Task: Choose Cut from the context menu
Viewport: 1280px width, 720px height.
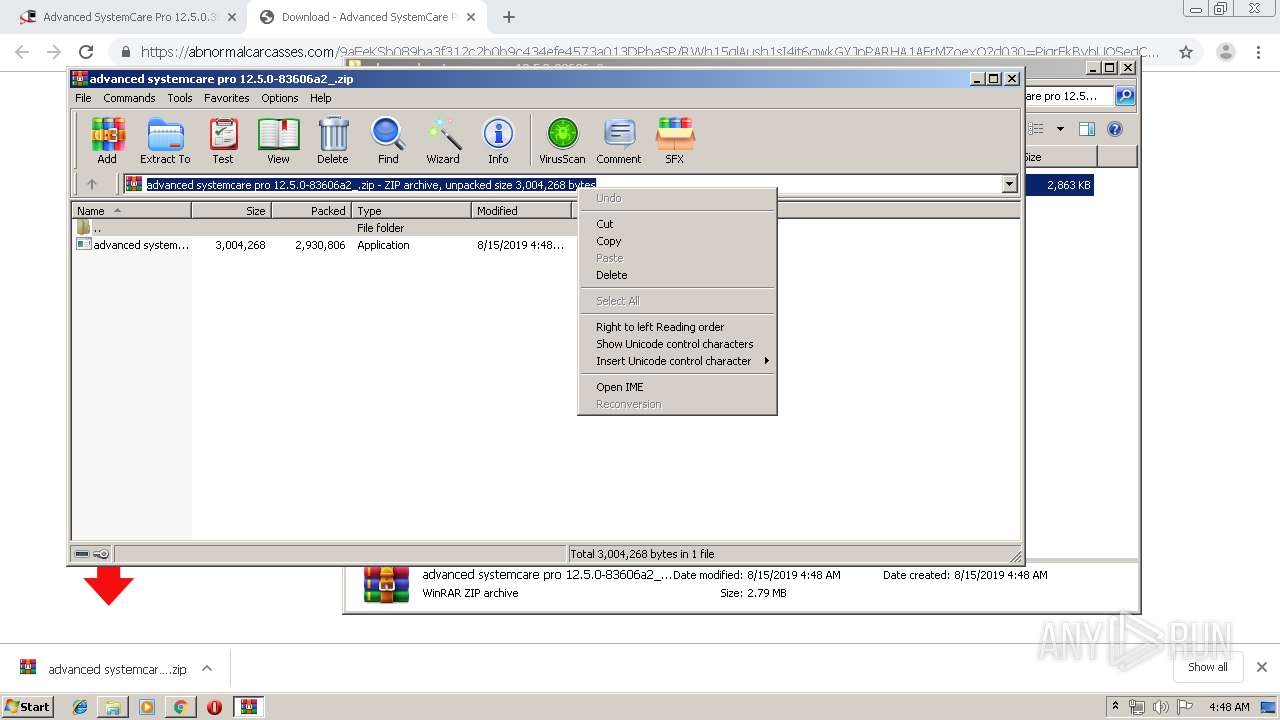Action: [x=678, y=224]
